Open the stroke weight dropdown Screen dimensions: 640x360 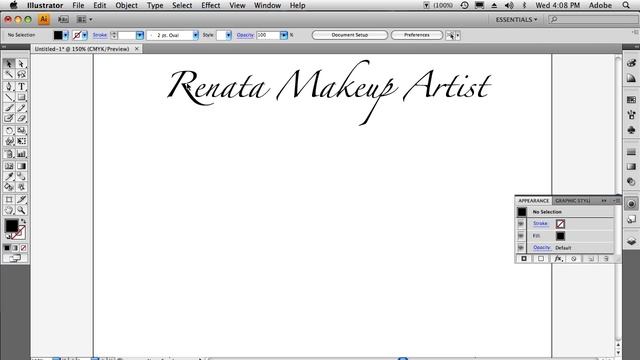point(140,35)
